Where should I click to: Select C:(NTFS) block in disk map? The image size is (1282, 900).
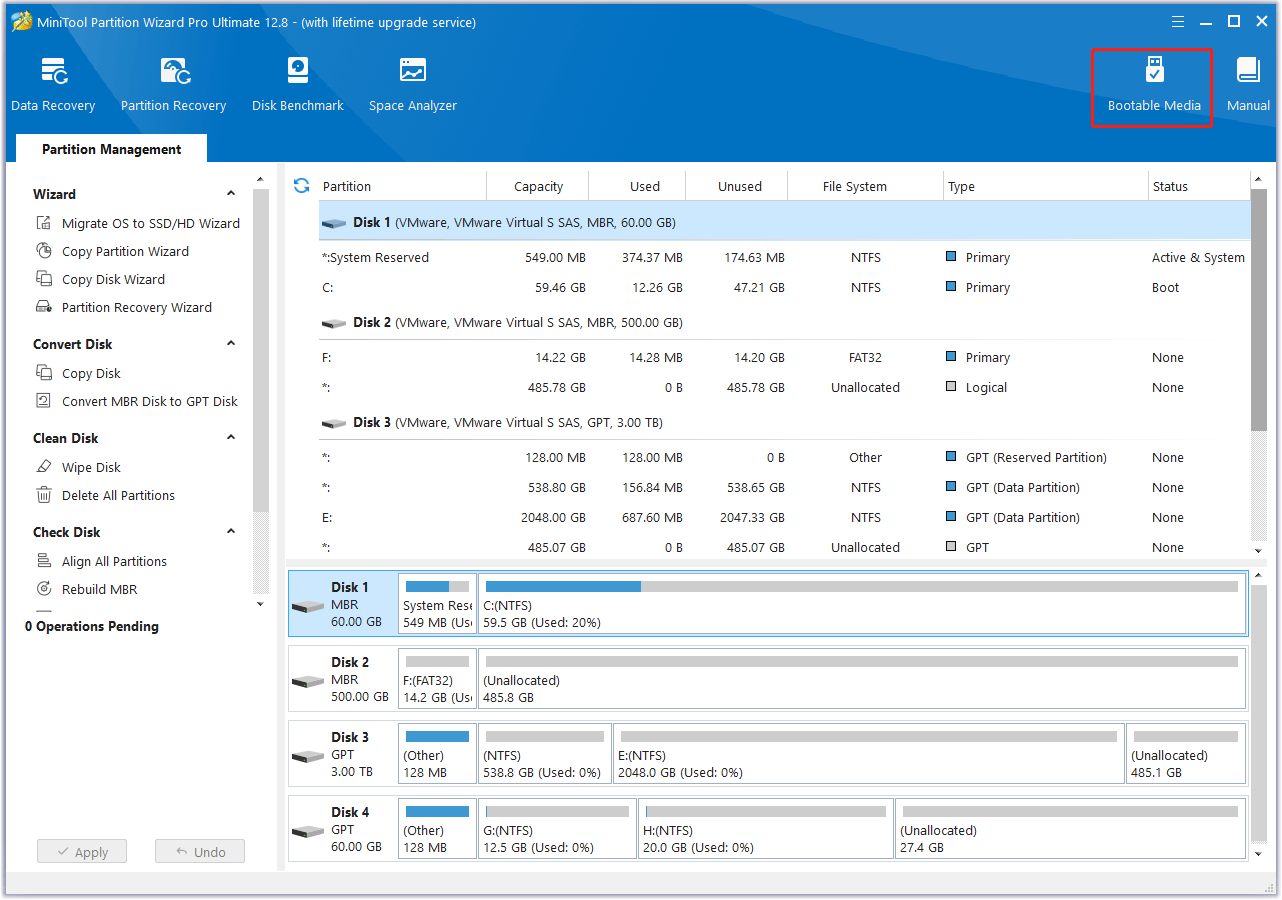point(862,604)
